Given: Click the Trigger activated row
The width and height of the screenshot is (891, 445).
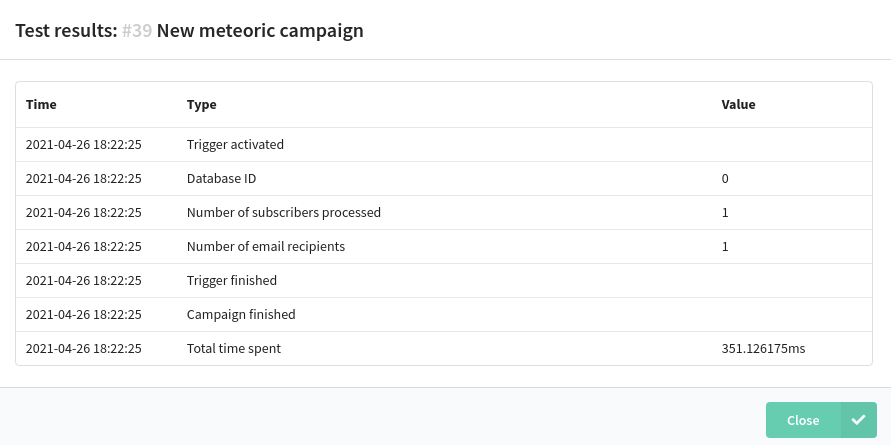Looking at the screenshot, I should pyautogui.click(x=444, y=144).
